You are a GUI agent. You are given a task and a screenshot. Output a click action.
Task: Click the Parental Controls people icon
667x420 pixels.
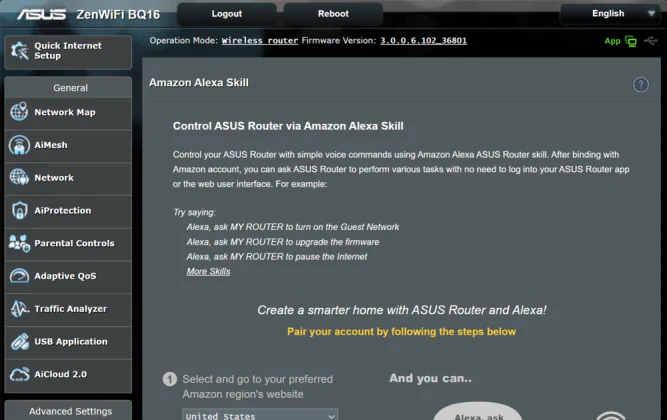tap(19, 243)
